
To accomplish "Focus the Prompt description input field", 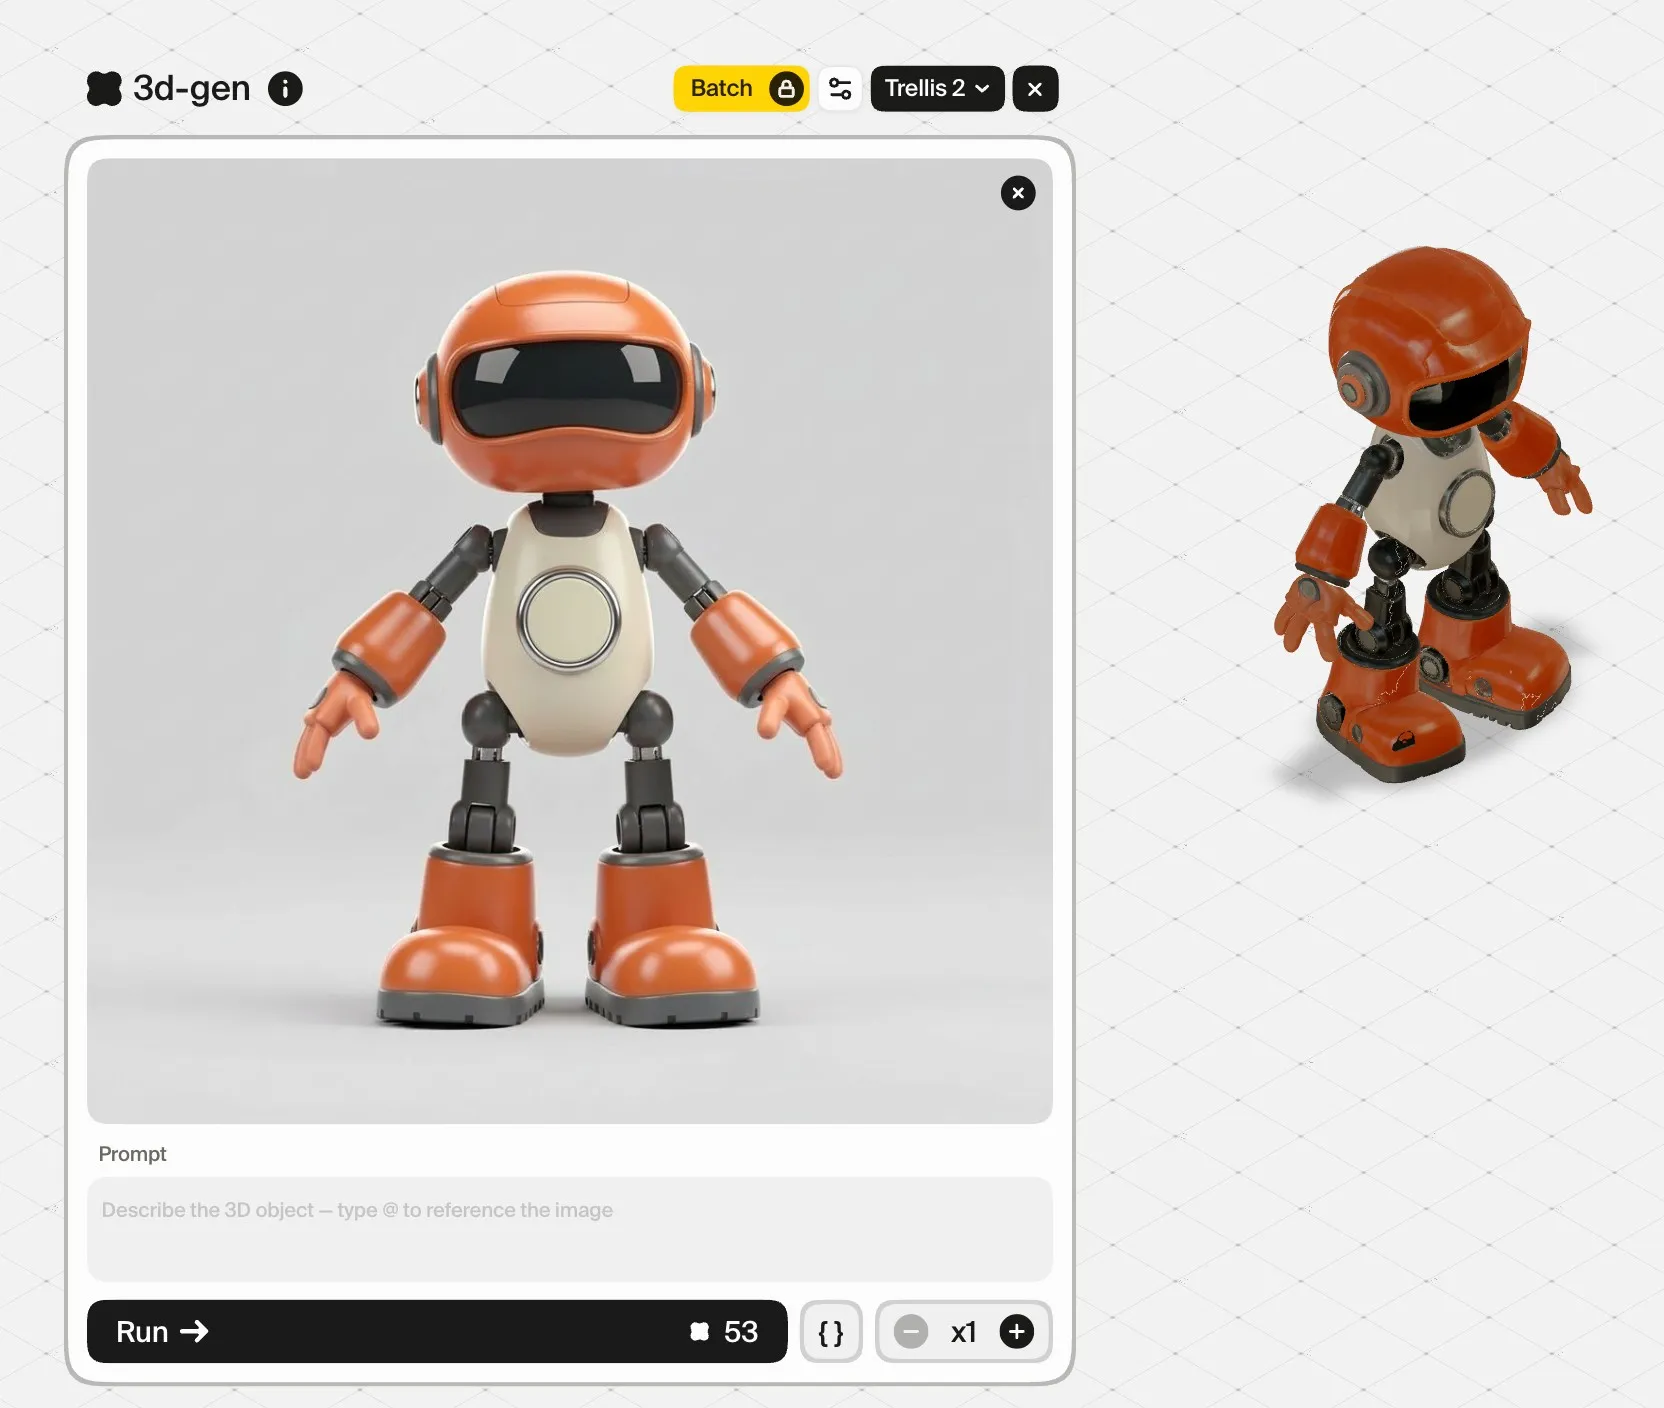I will point(570,1229).
